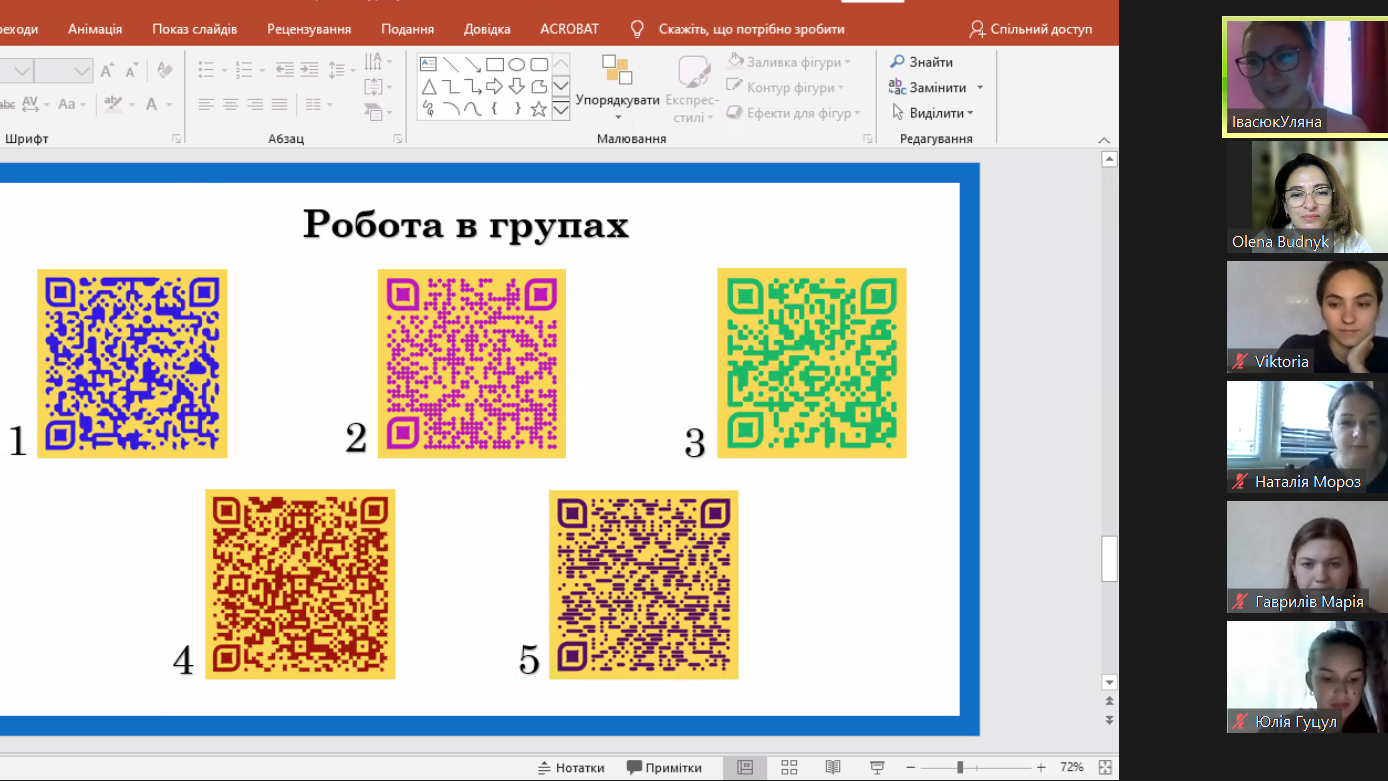Open the slide sorter view
This screenshot has width=1388, height=781.
[789, 767]
